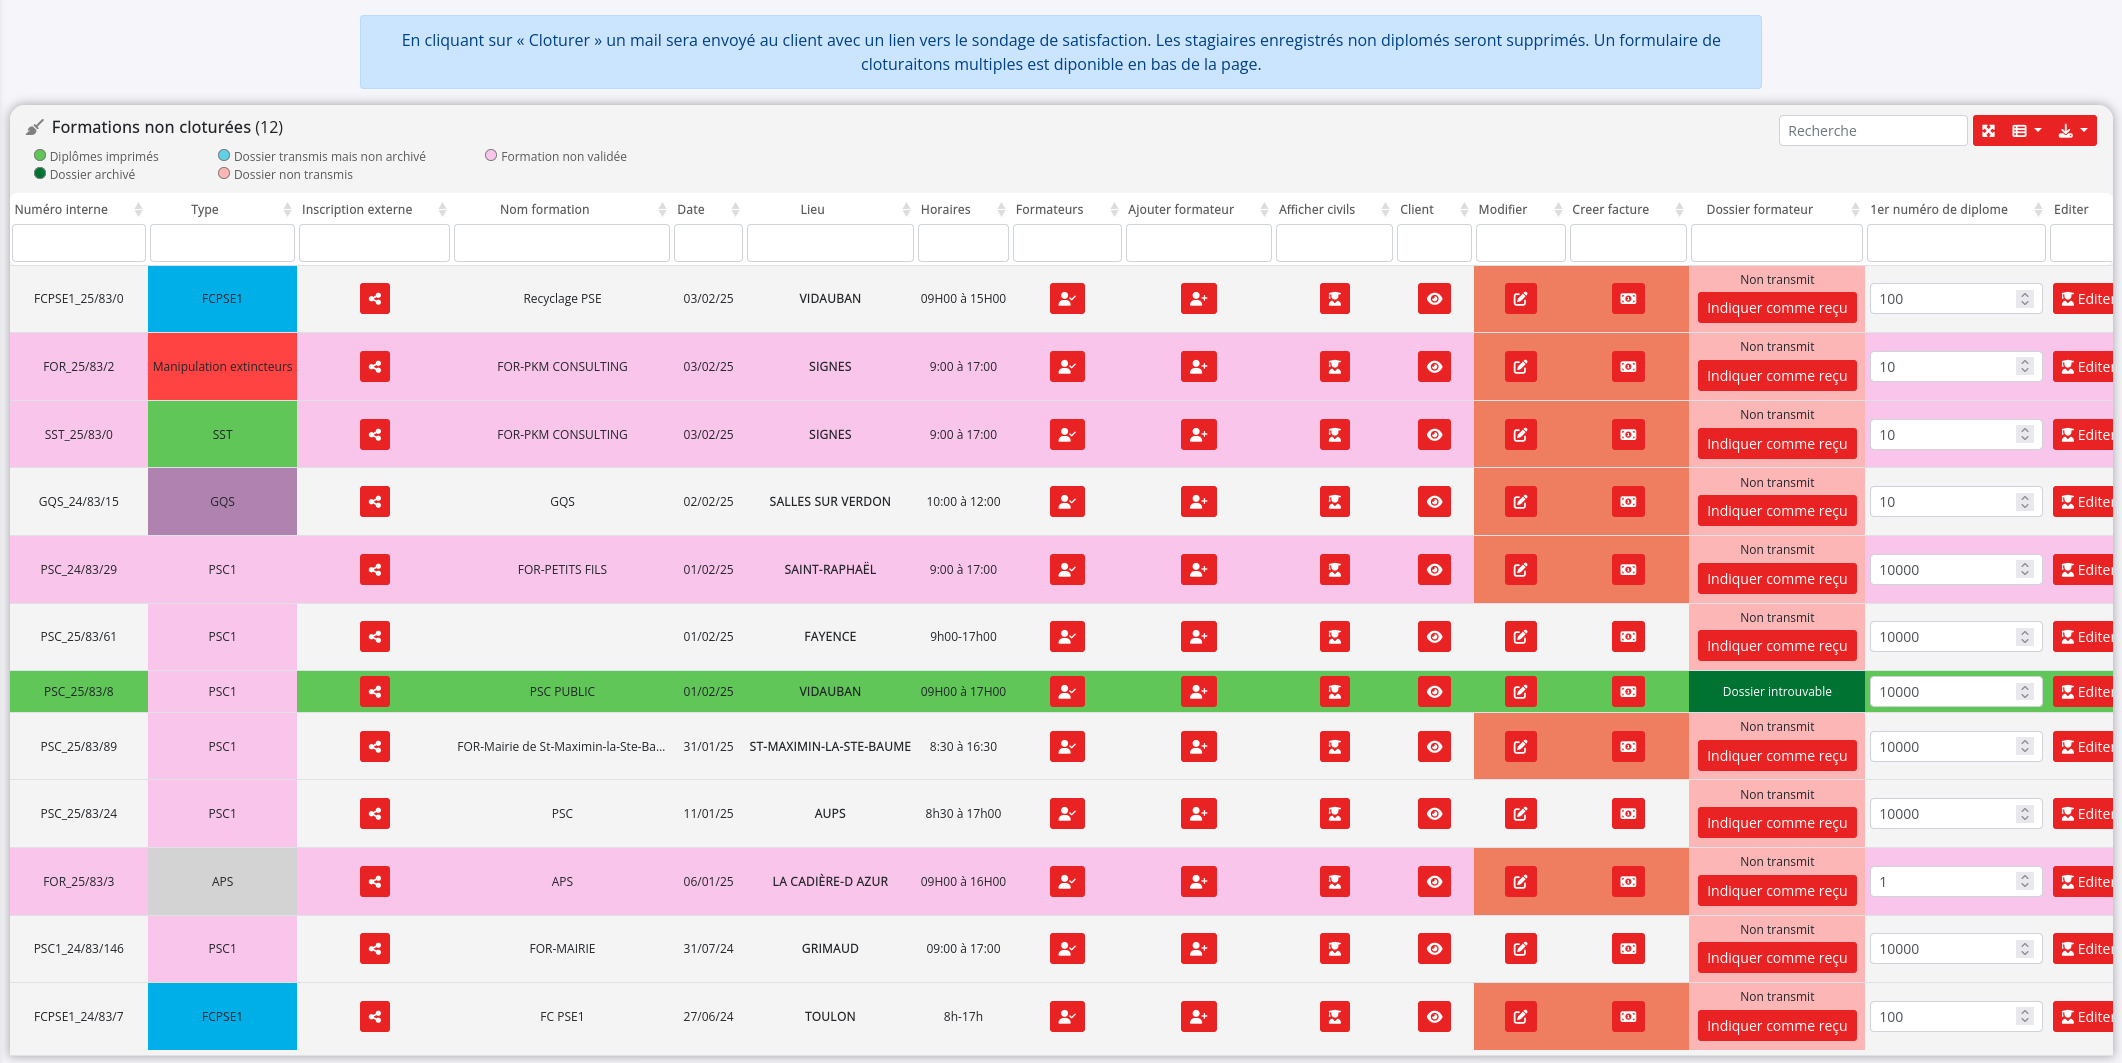Add a formateur to the GQS_24/83/15 row
The height and width of the screenshot is (1063, 2122).
1198,502
